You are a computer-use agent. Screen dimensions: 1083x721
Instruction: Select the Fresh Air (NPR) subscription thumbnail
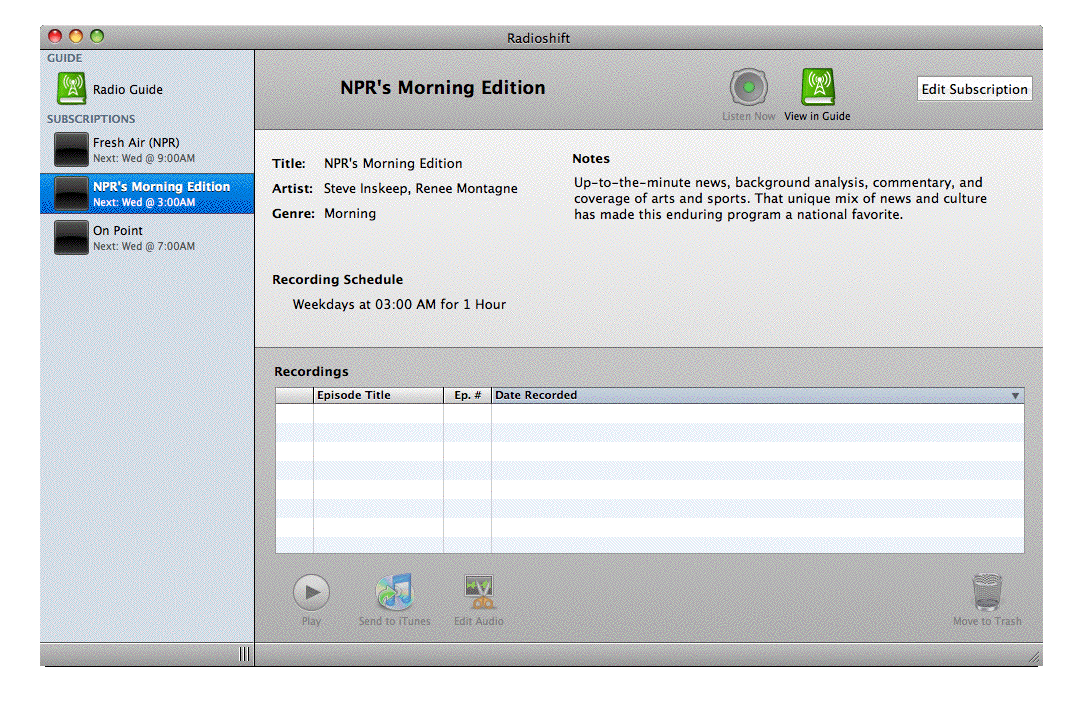[x=71, y=150]
